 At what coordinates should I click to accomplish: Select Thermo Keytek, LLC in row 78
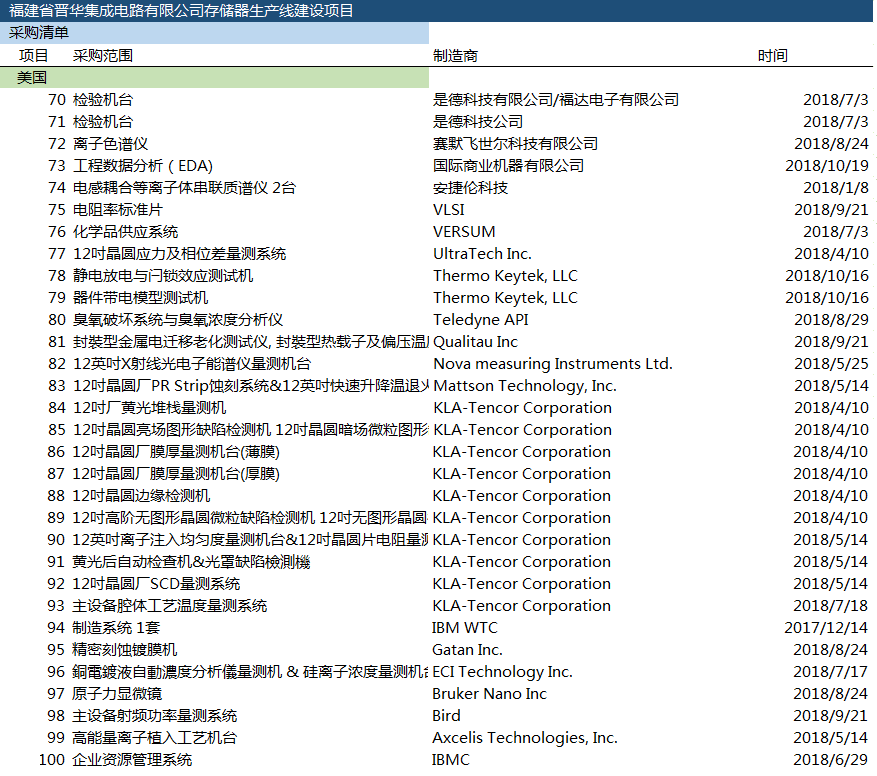click(505, 276)
